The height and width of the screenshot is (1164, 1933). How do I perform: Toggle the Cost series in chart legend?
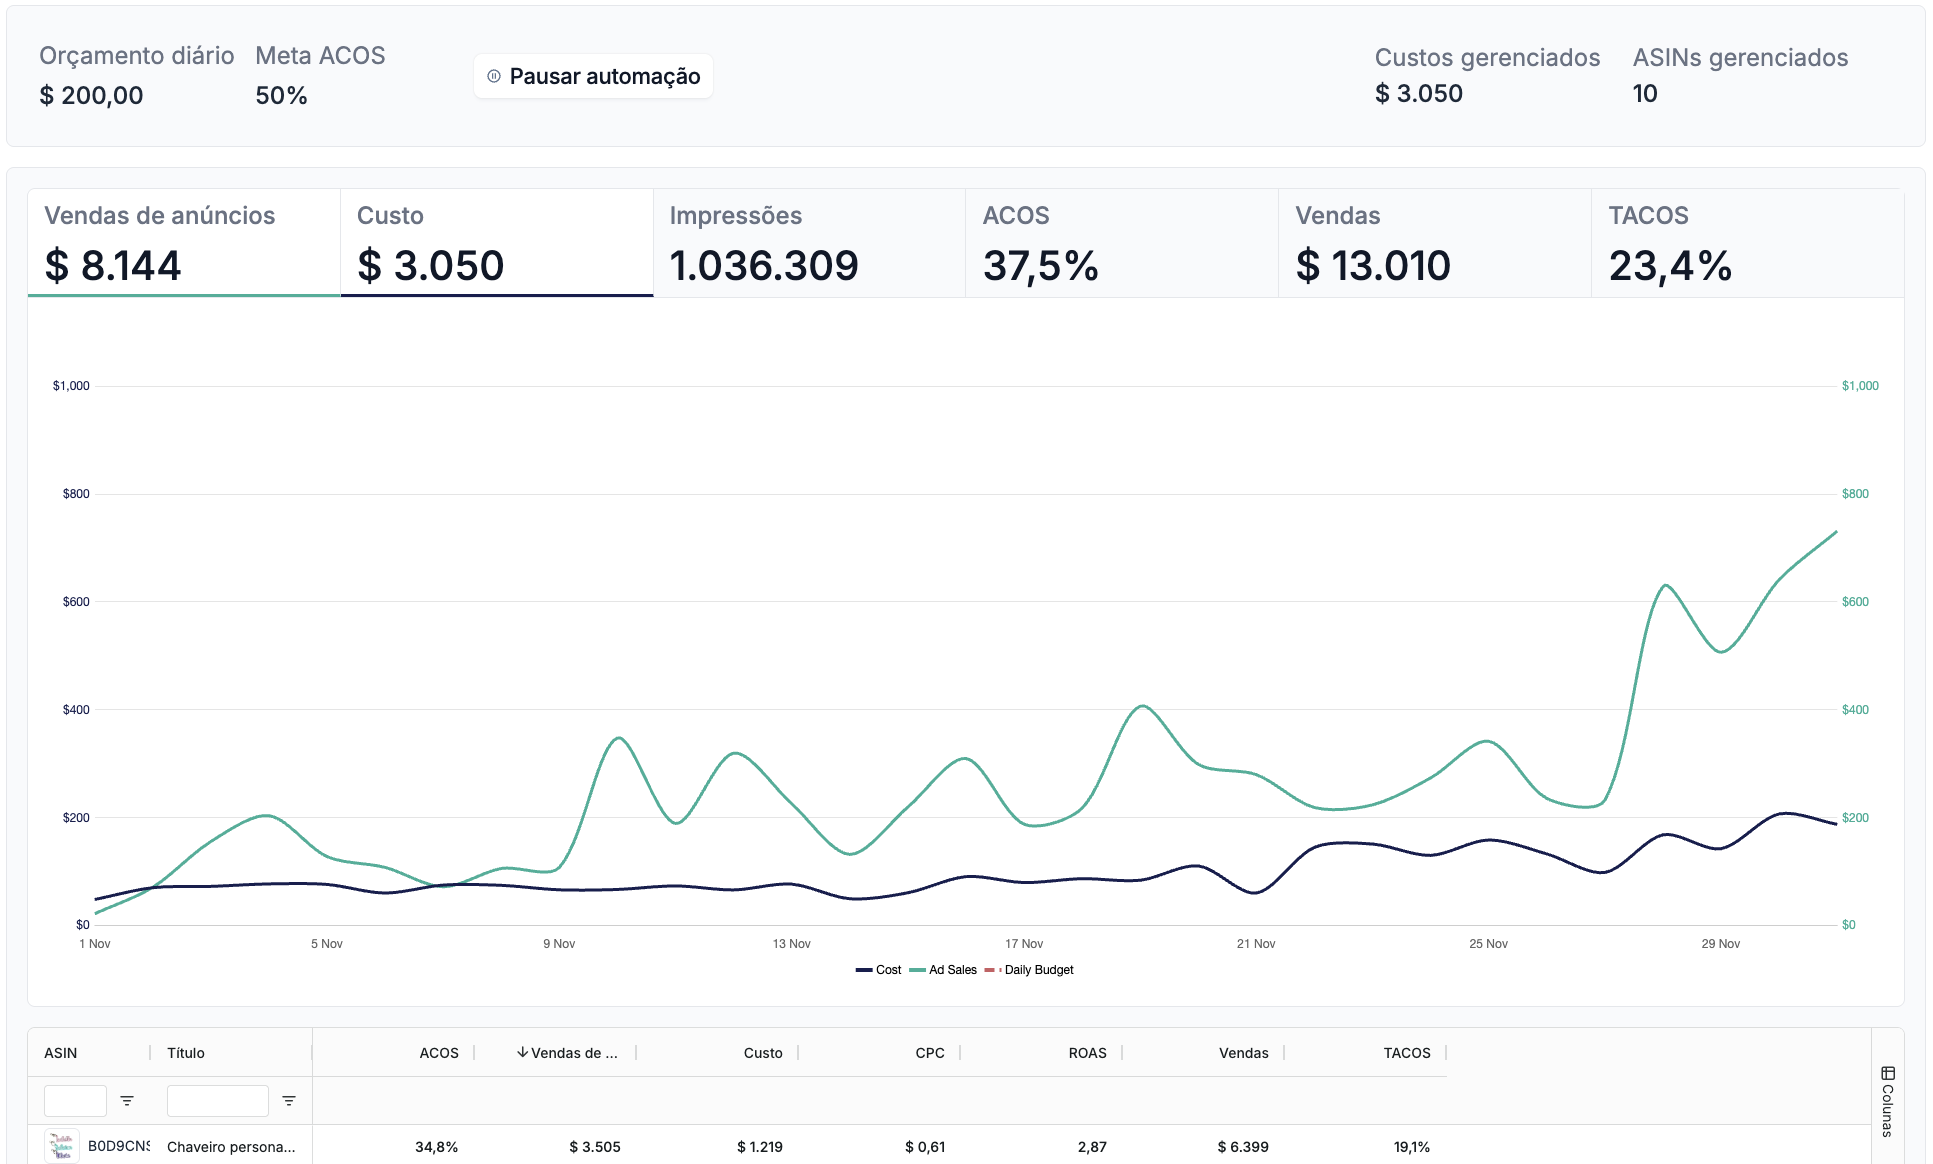click(879, 970)
